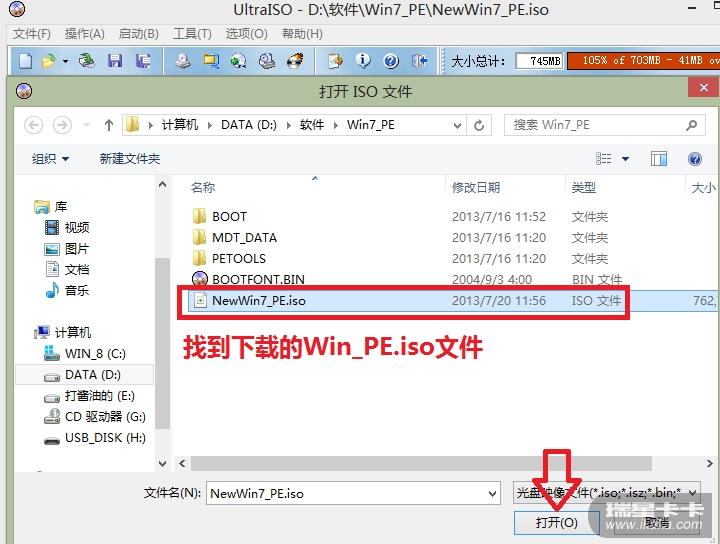
Task: Open the 光盘映像文件 file type dropdown
Action: click(x=607, y=493)
